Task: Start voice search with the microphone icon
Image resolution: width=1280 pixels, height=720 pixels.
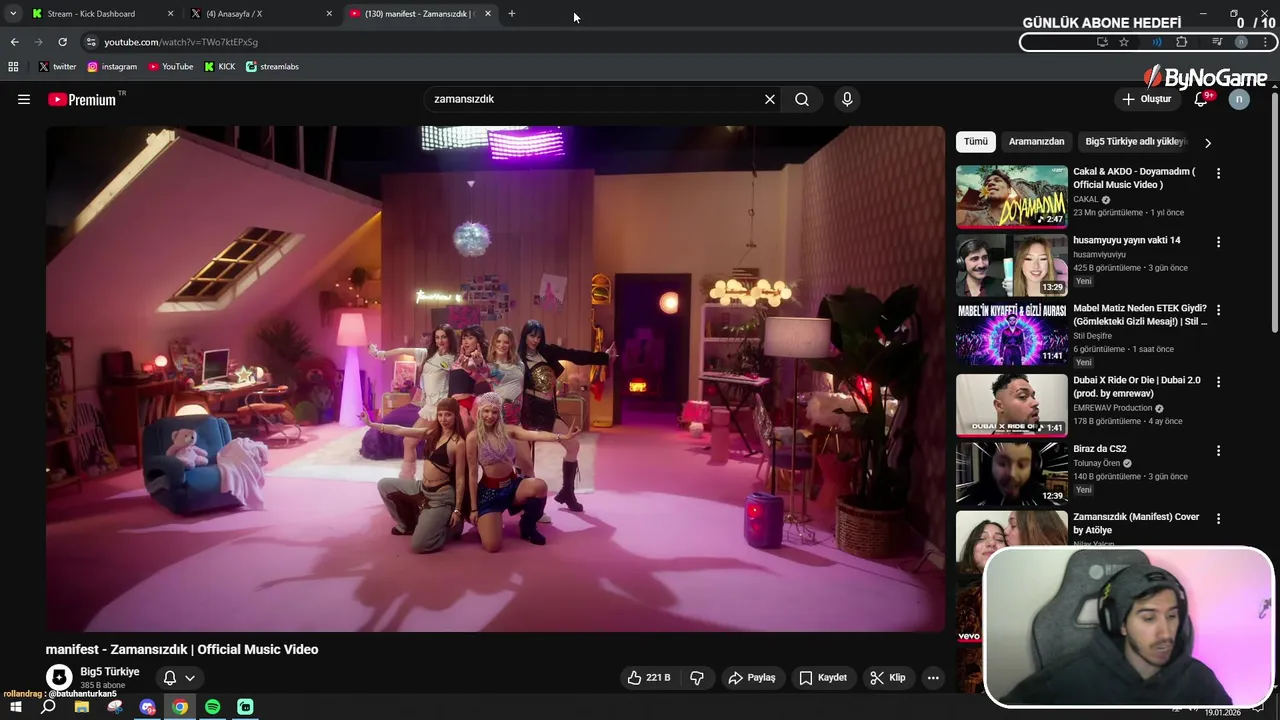Action: tap(847, 99)
